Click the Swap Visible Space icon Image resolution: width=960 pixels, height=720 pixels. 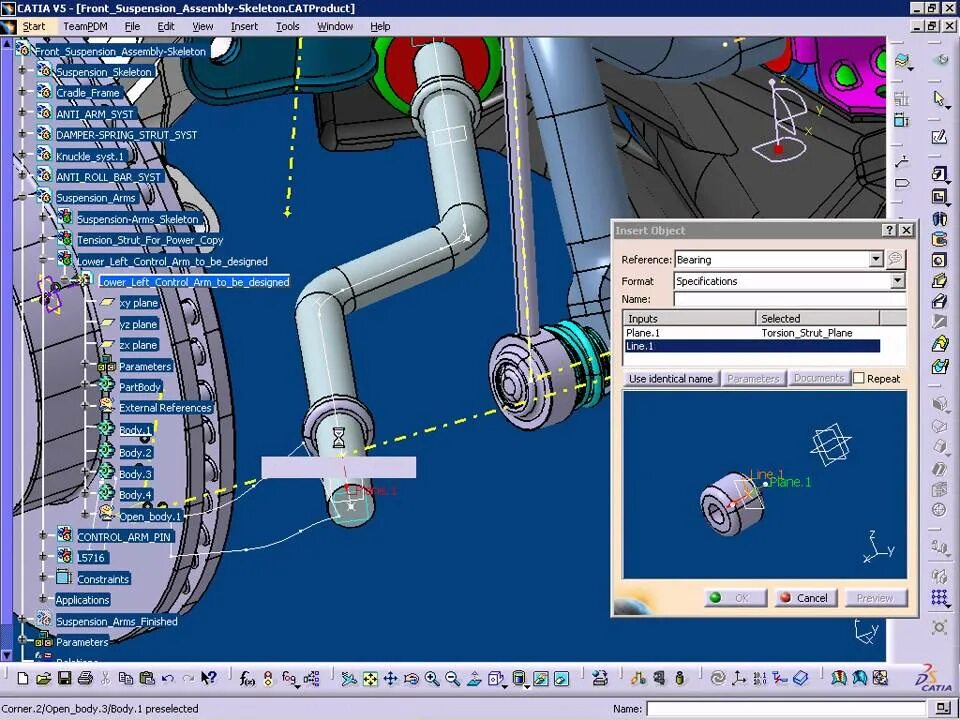pyautogui.click(x=561, y=678)
